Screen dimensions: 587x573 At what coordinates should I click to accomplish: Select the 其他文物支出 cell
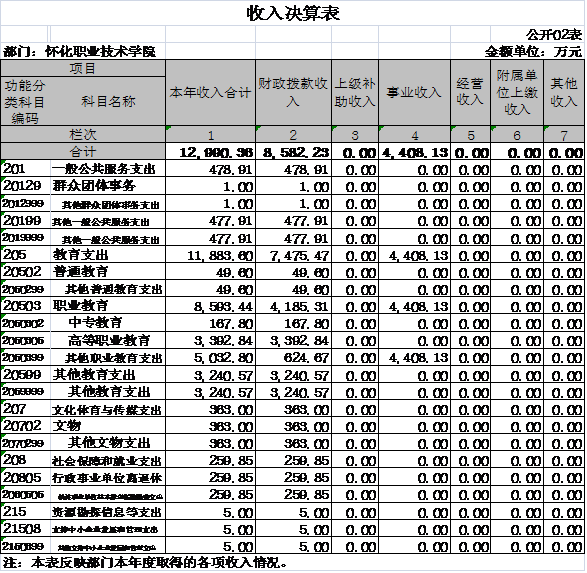[x=108, y=443]
